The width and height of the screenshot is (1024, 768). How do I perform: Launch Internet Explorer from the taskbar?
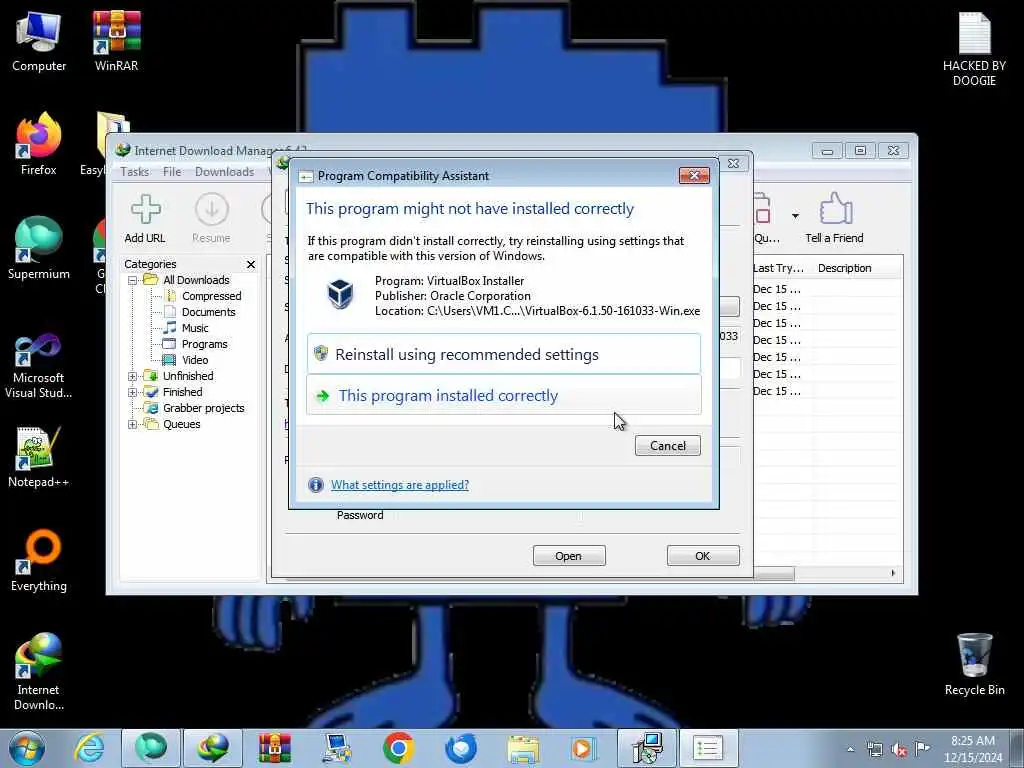pyautogui.click(x=89, y=748)
